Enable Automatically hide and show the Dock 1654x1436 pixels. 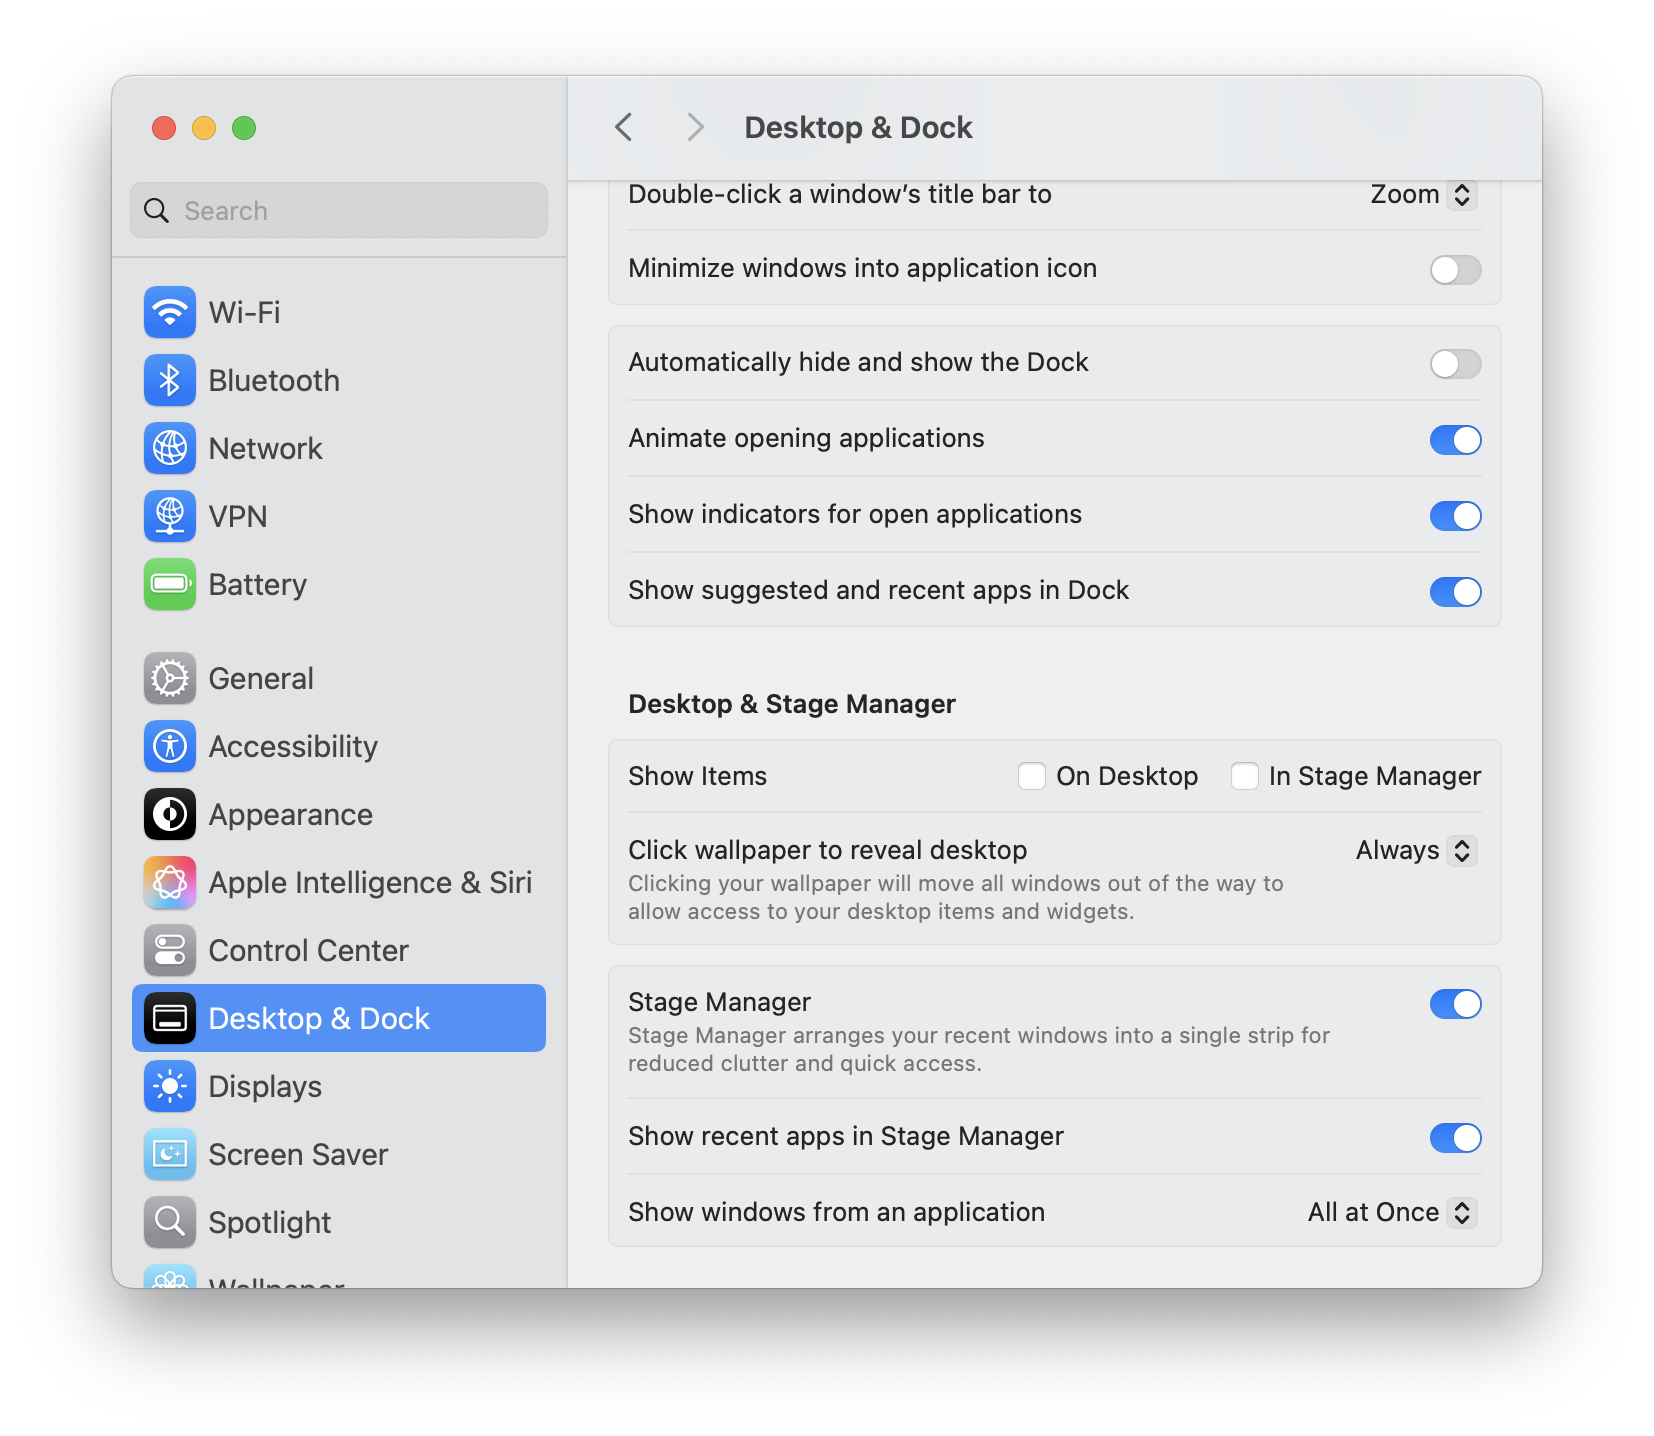point(1454,364)
